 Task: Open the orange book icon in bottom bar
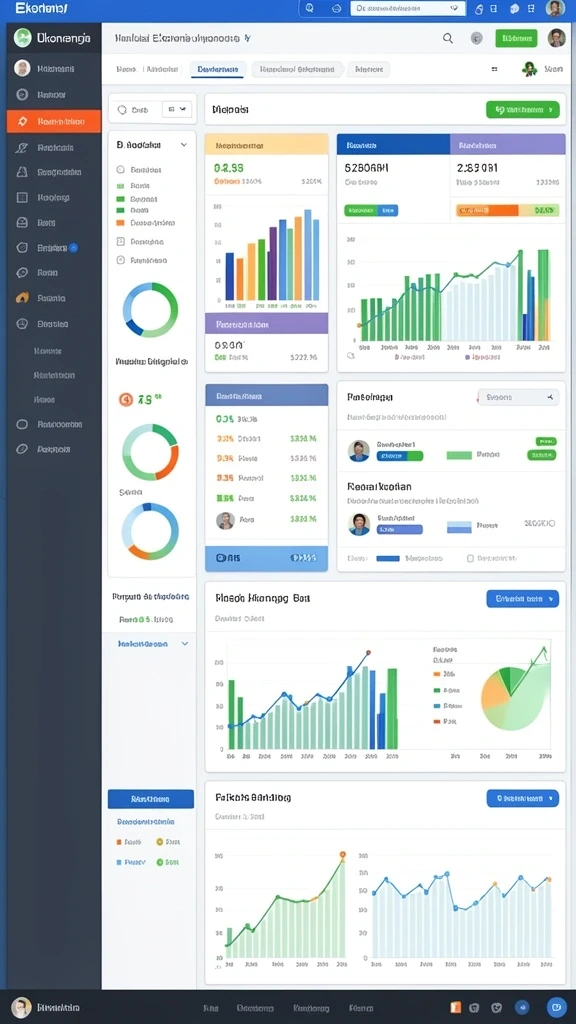pos(456,1007)
